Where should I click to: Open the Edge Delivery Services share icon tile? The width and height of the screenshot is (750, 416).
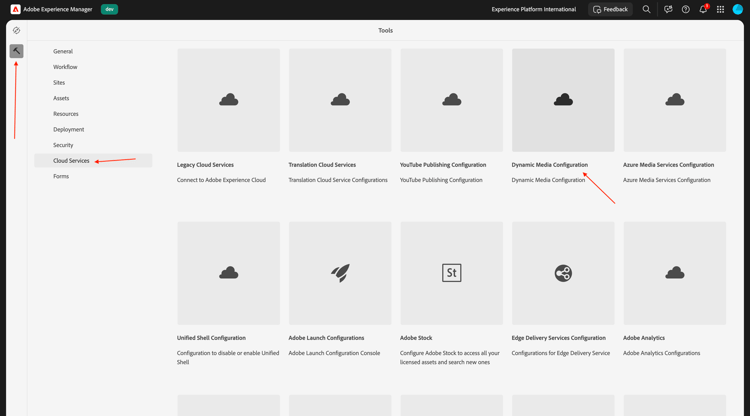coord(563,273)
